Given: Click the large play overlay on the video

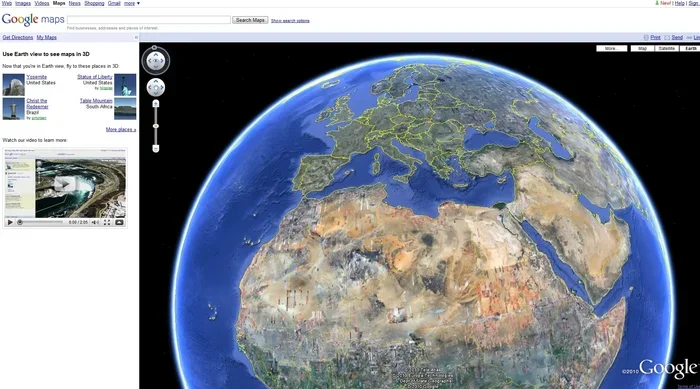Looking at the screenshot, I should tap(66, 184).
